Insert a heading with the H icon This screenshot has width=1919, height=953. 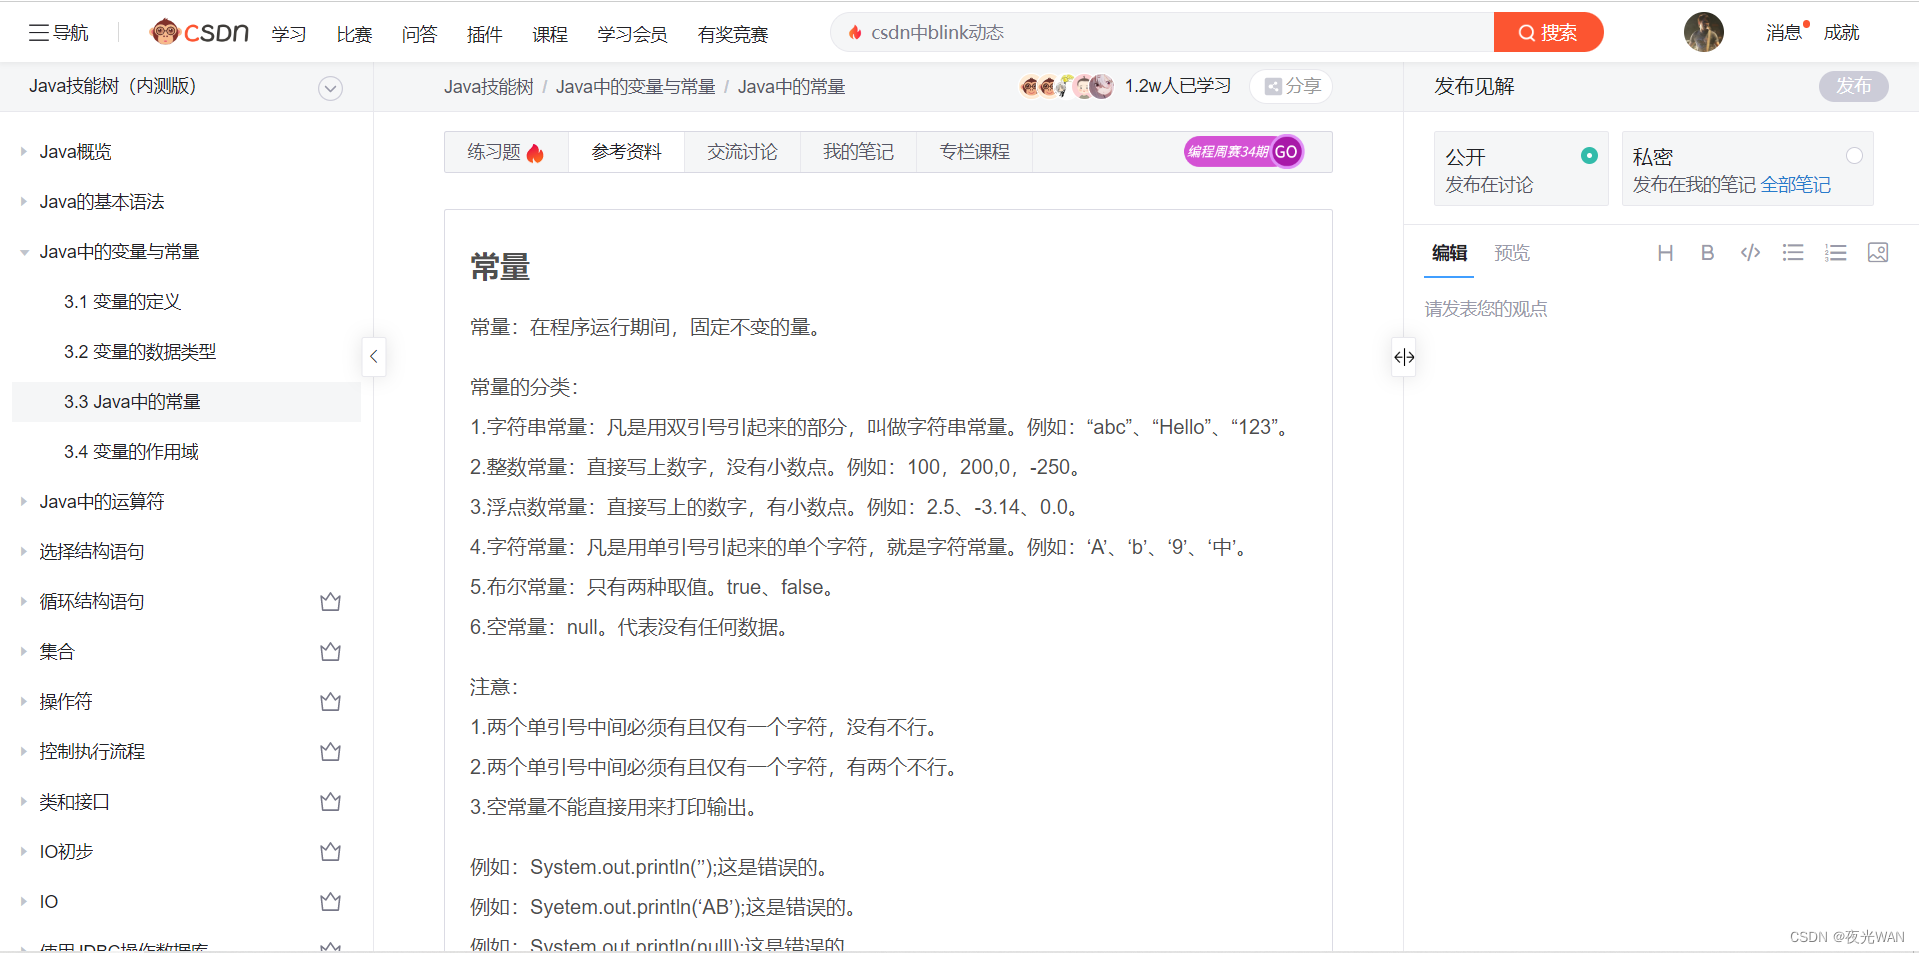point(1665,253)
